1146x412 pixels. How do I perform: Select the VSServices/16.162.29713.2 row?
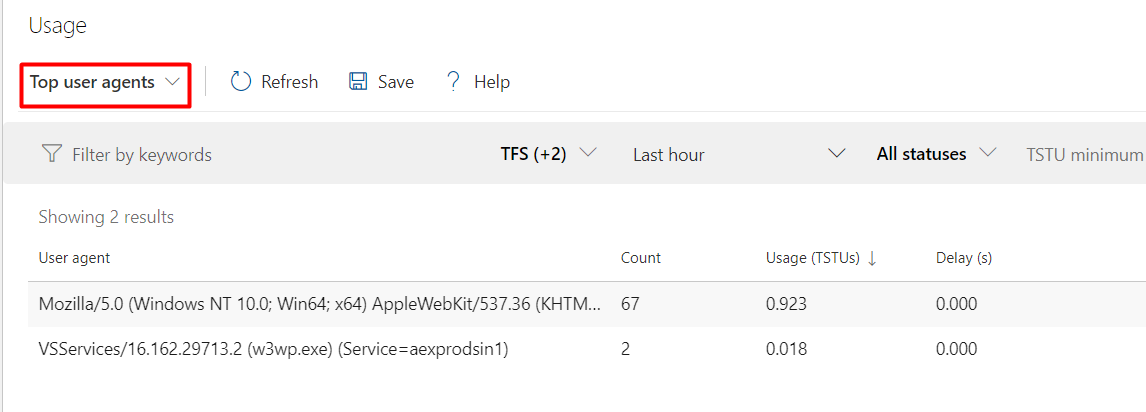pyautogui.click(x=587, y=349)
